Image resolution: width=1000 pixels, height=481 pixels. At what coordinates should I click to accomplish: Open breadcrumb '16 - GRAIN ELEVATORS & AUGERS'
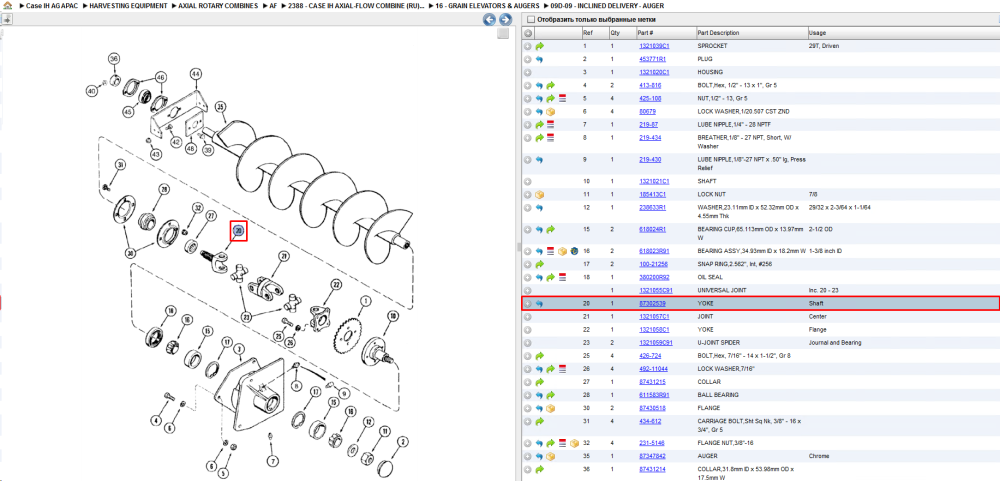point(488,5)
